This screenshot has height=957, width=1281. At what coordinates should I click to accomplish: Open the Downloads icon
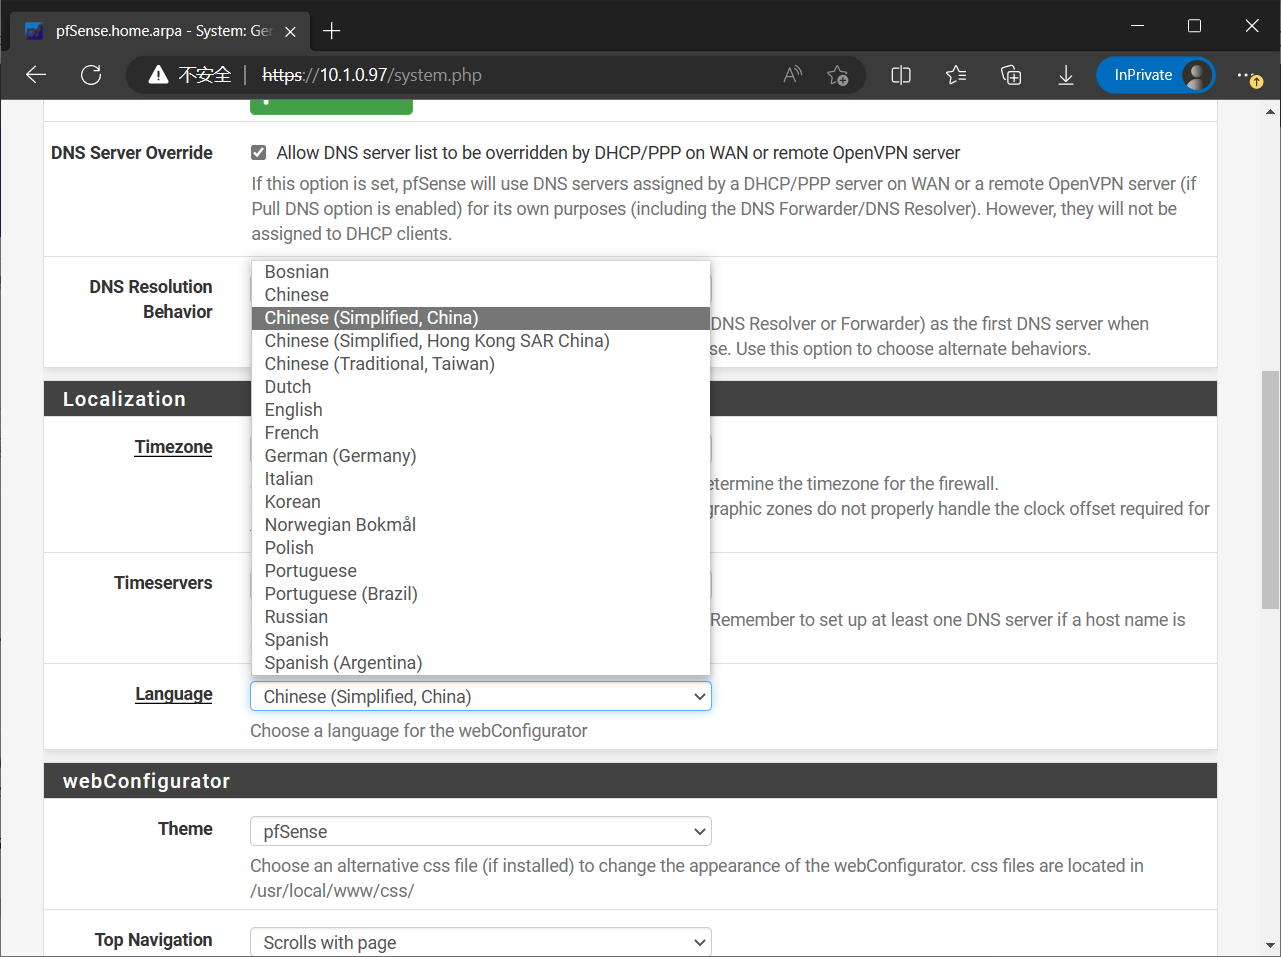(x=1066, y=75)
